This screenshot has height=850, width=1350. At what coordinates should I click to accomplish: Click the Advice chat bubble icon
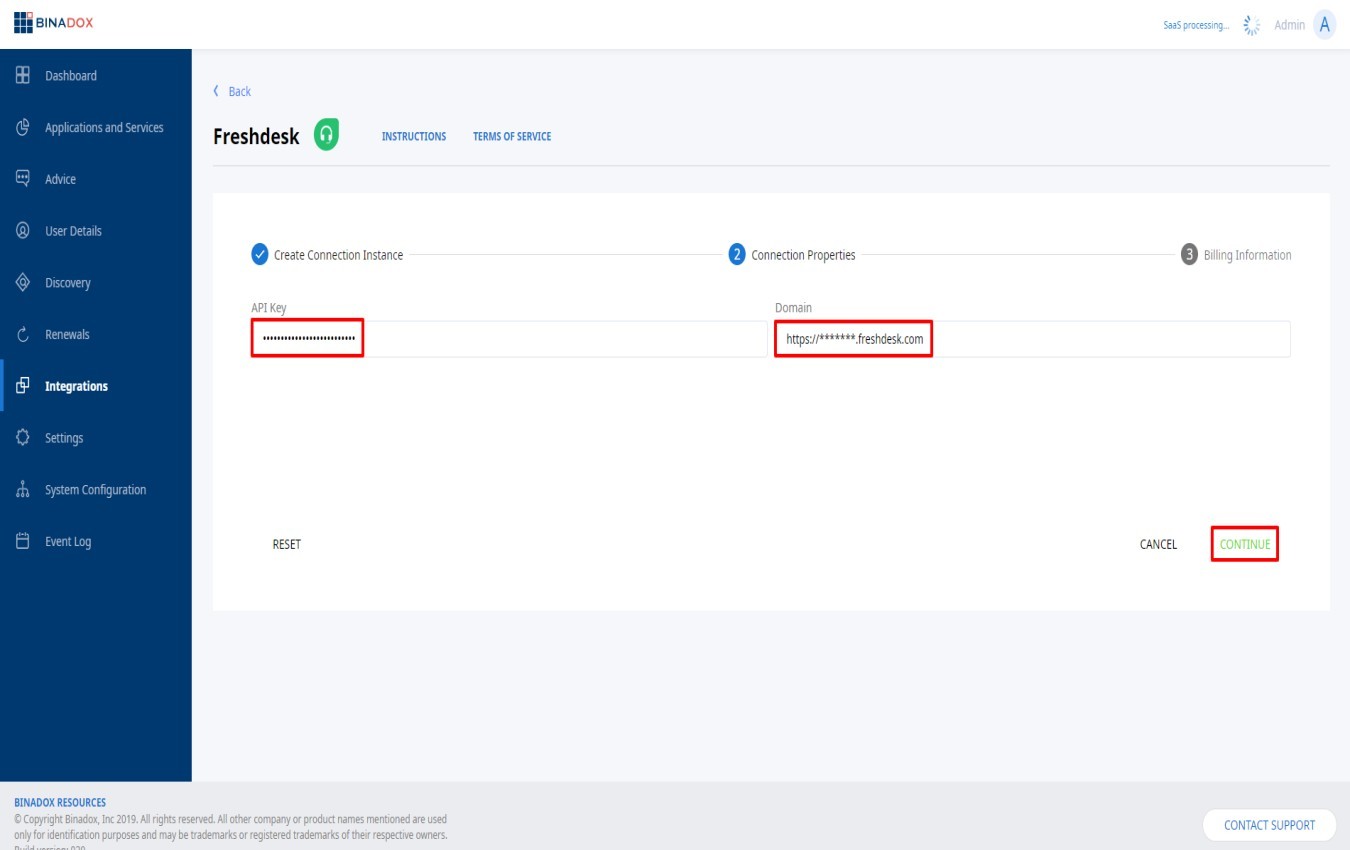[x=22, y=179]
